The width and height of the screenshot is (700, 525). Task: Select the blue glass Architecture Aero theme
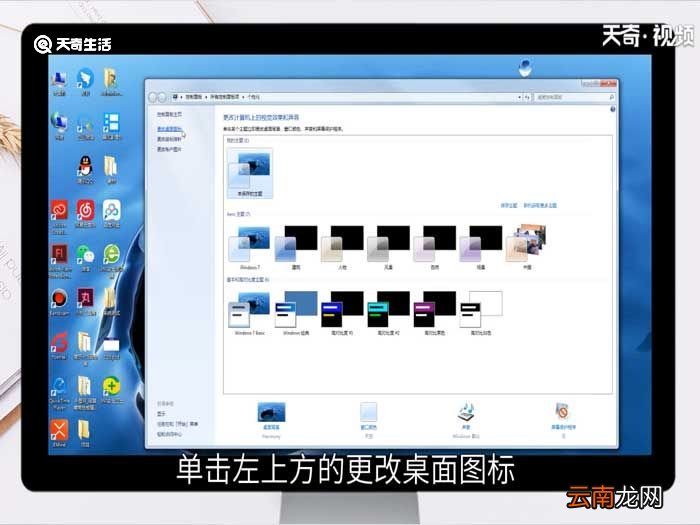(296, 247)
